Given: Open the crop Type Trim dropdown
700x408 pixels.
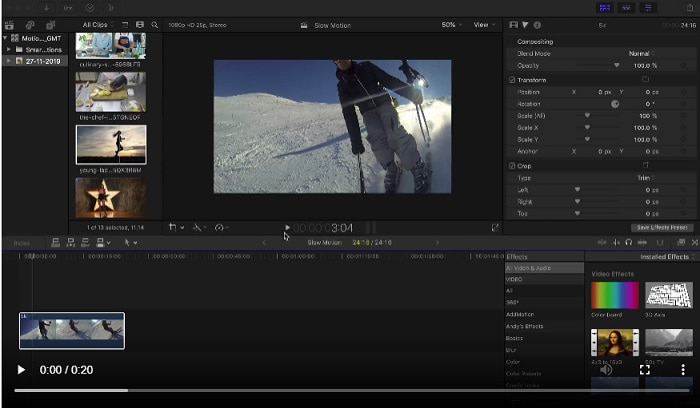Looking at the screenshot, I should (x=646, y=178).
